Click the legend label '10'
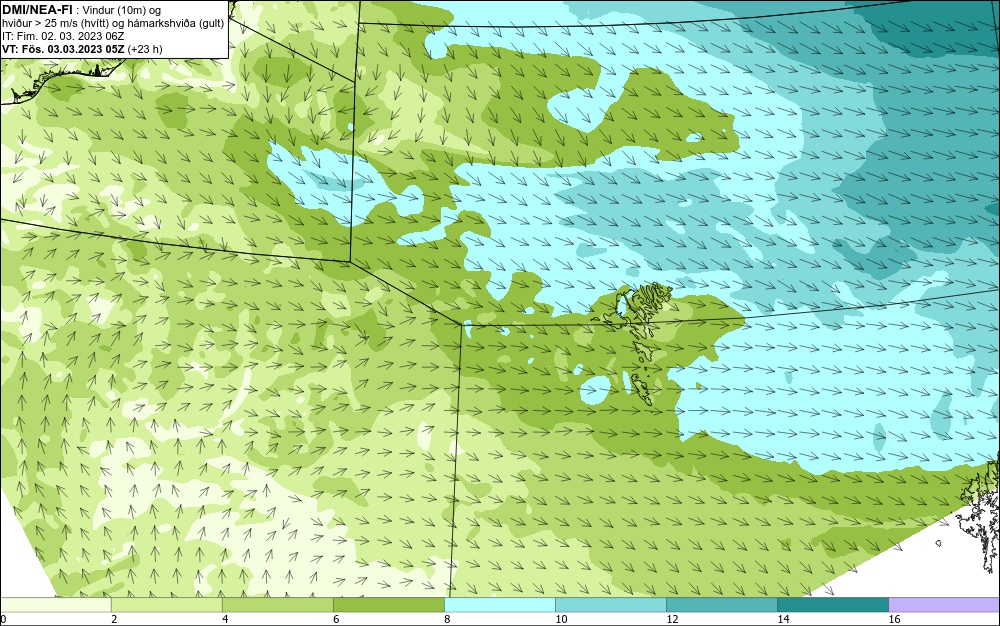 [x=561, y=619]
